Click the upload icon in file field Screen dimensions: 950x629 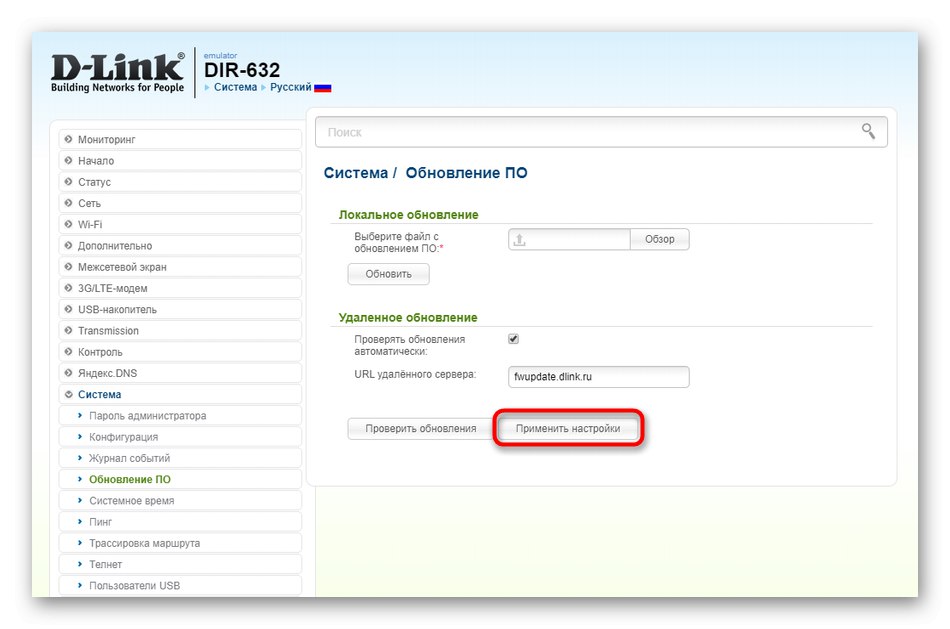pos(519,240)
